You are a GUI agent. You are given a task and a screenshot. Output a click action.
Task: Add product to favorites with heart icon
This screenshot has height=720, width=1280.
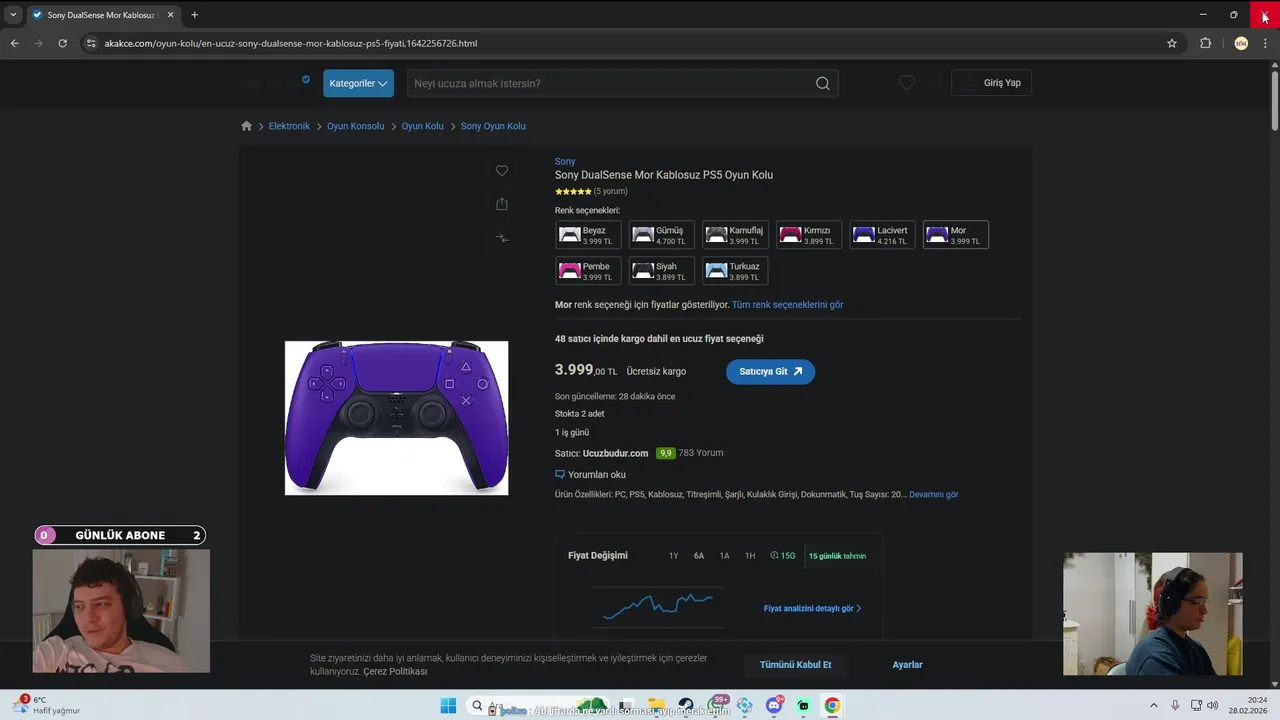(502, 171)
